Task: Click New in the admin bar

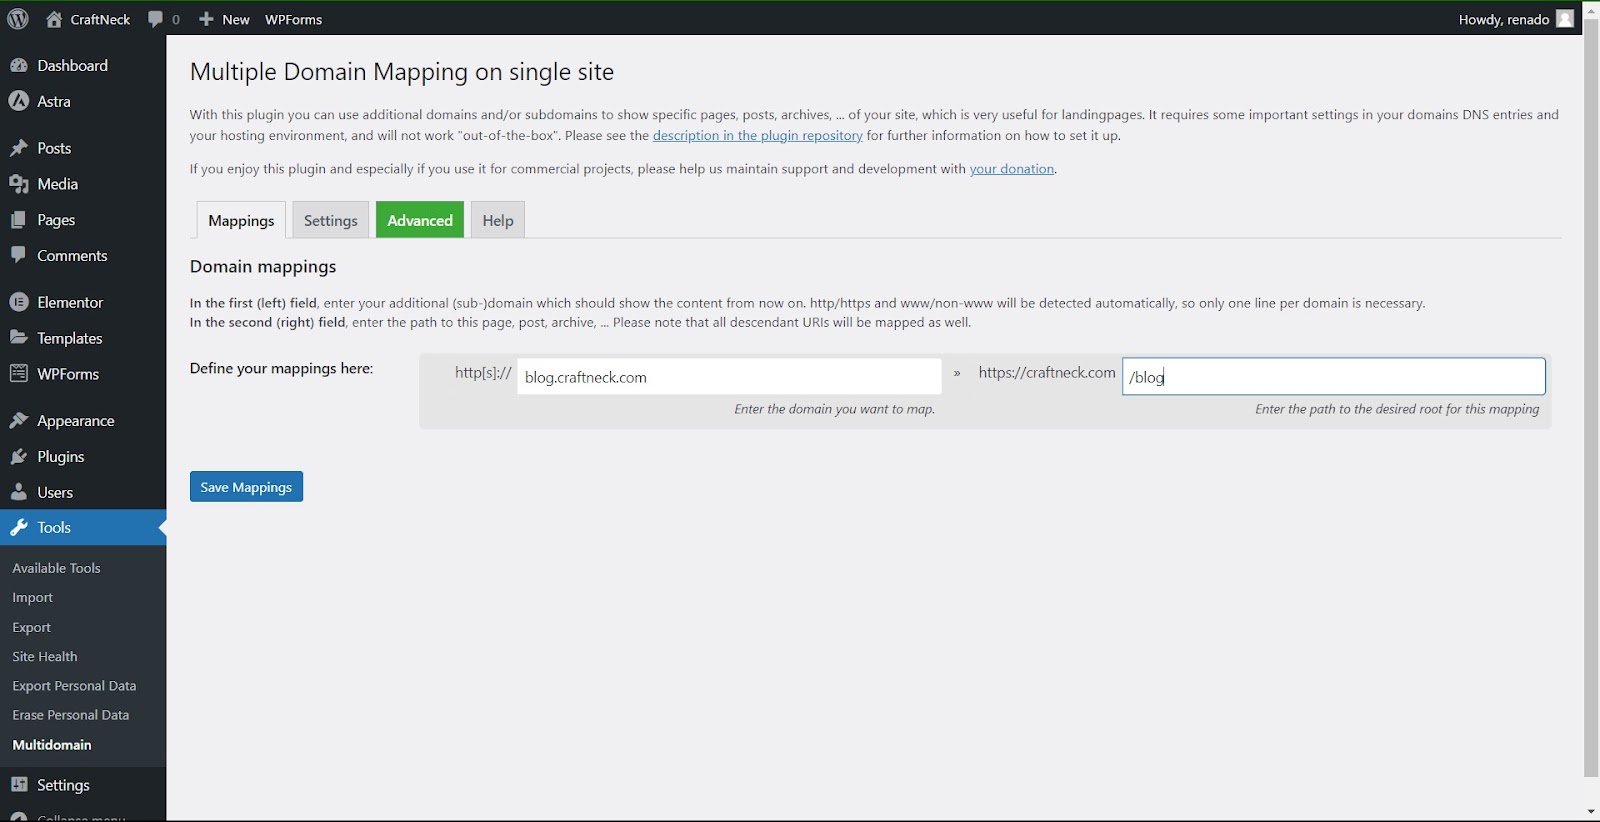Action: [x=236, y=19]
